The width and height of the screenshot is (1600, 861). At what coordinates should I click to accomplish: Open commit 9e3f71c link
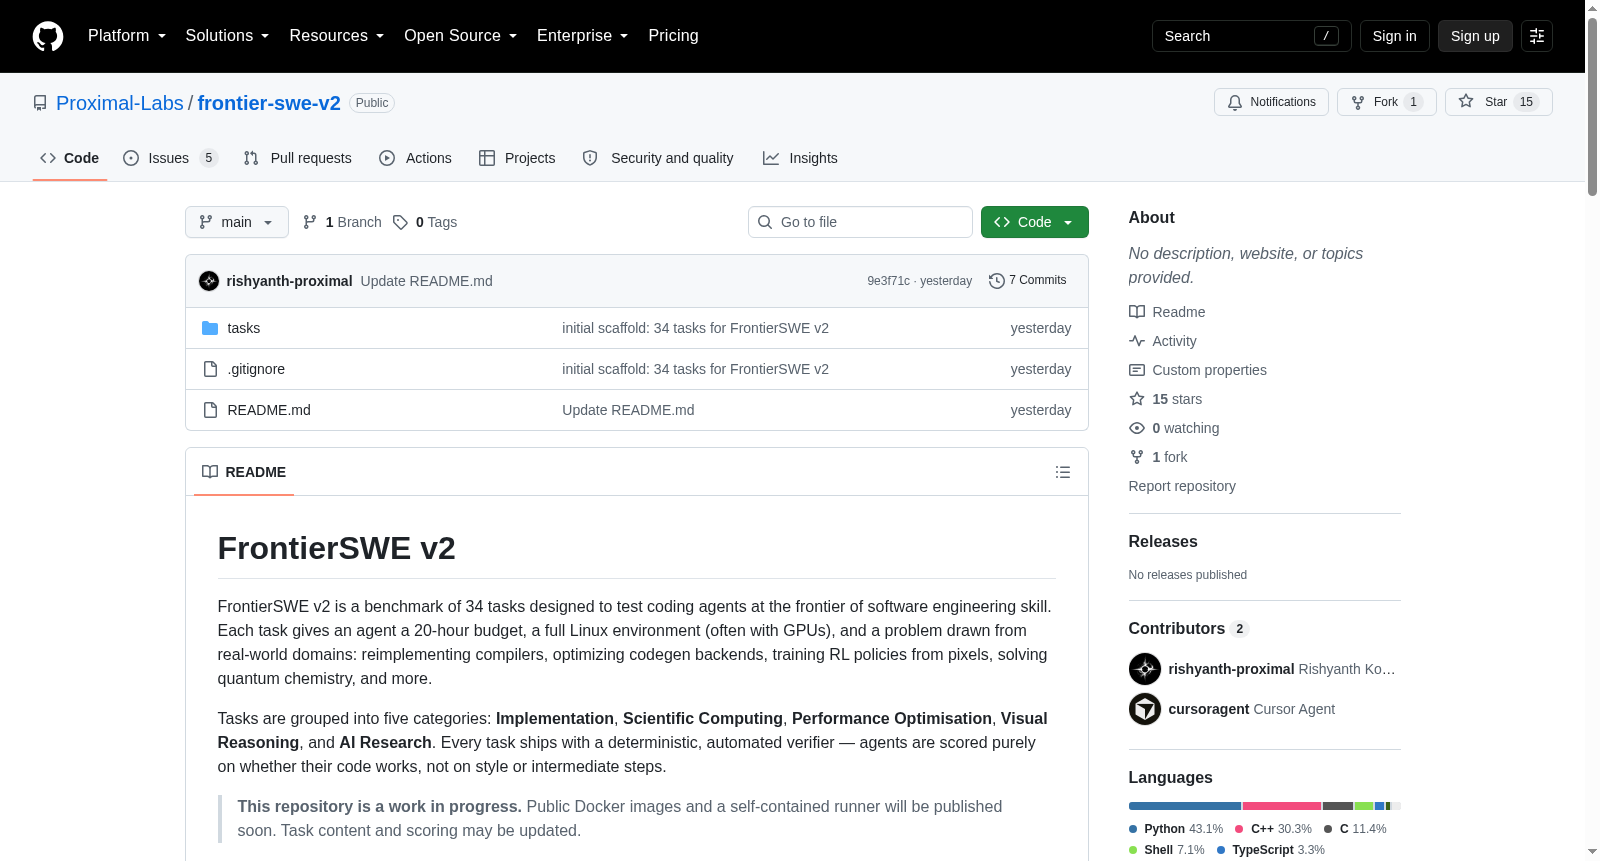889,281
